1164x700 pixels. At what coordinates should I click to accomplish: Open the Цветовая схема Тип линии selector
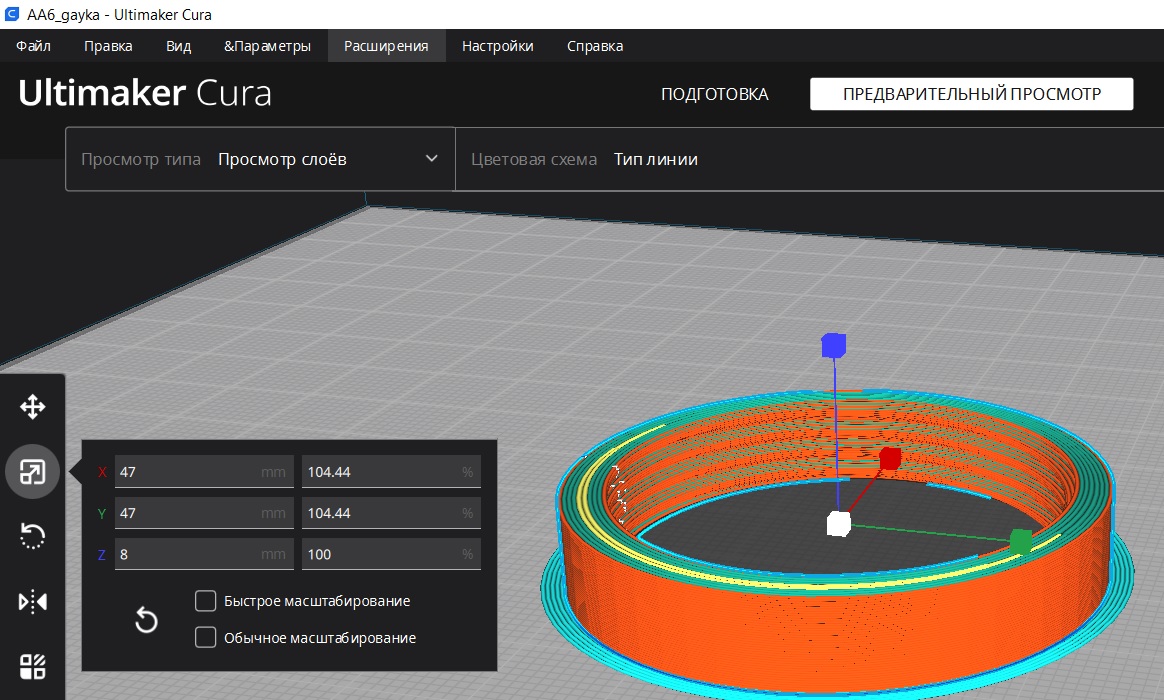pyautogui.click(x=809, y=159)
